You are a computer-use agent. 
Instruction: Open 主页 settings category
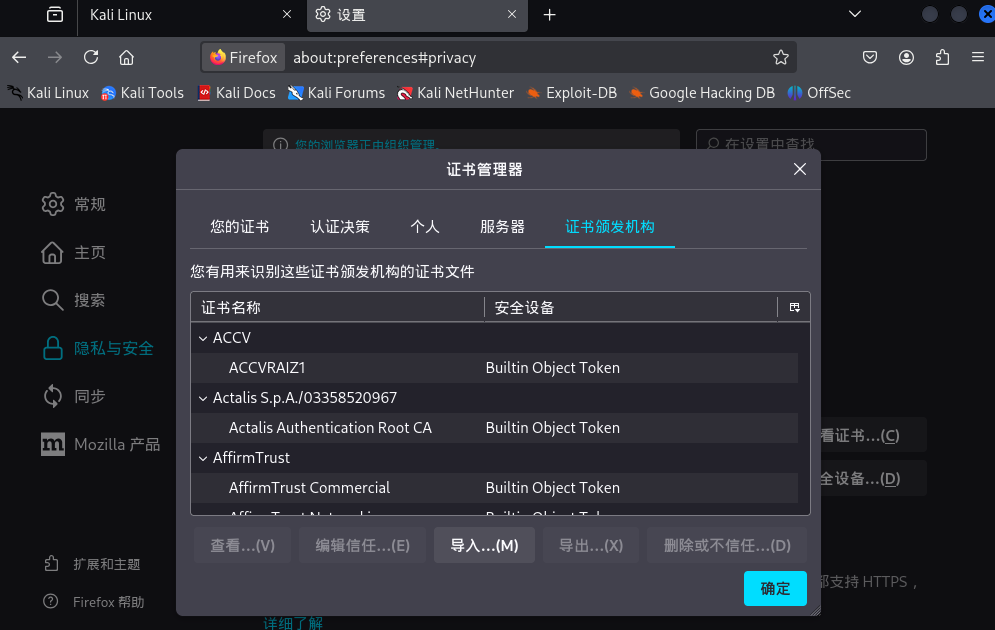click(74, 253)
